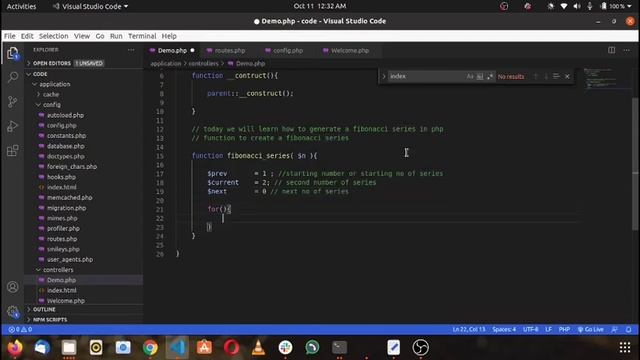Open autoload.php in explorer
Screen dimensions: 640x360
click(65, 115)
